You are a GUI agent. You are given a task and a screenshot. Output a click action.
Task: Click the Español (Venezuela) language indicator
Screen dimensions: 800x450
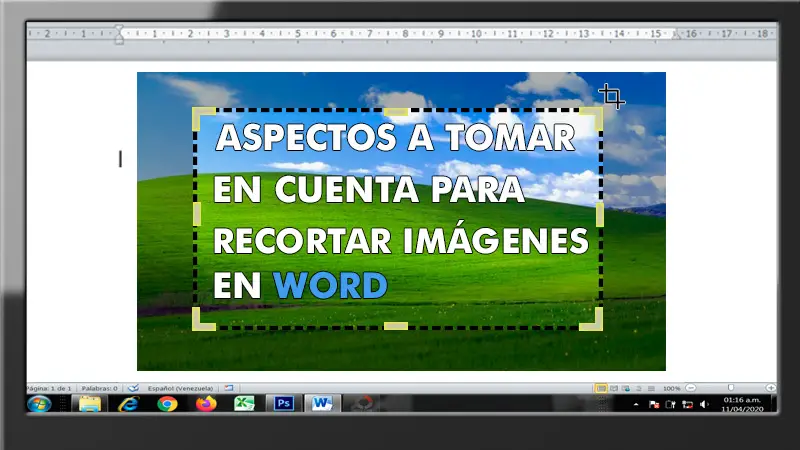click(180, 388)
